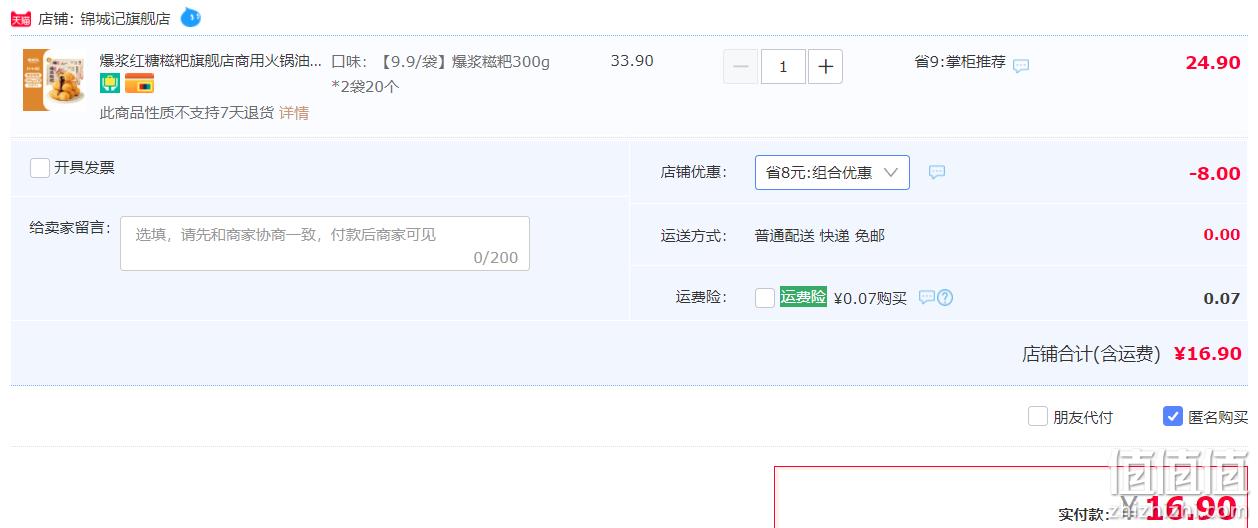Click comment icon next to ¥0.07购买
1258x528 pixels.
point(927,297)
